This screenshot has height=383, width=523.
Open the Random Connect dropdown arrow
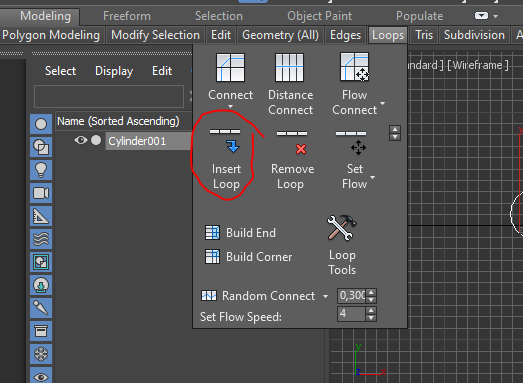click(326, 296)
